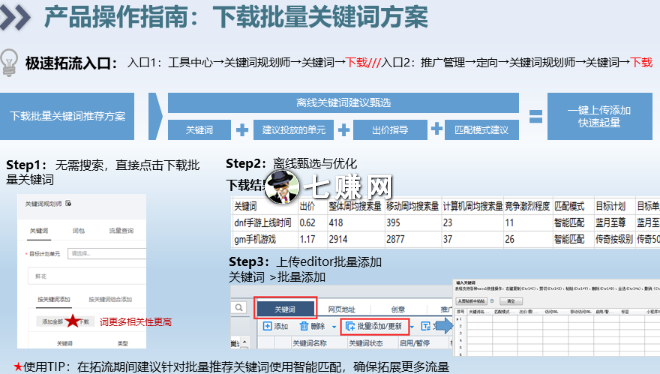Open the dropdown arrow next to 删除

point(334,327)
